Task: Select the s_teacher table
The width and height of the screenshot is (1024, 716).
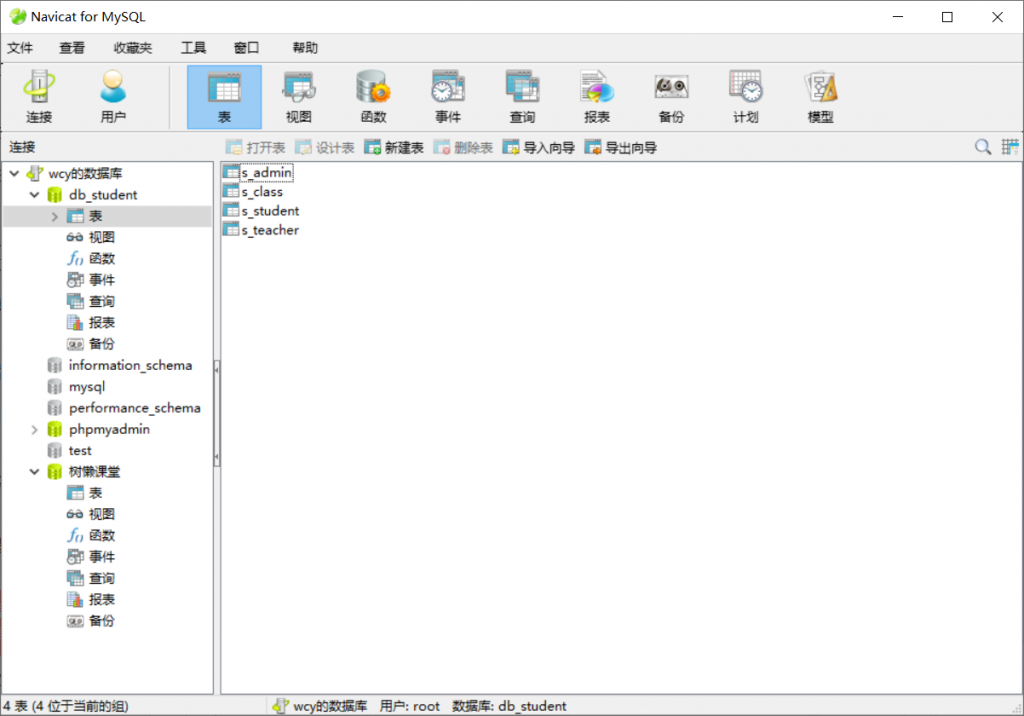Action: coord(261,229)
